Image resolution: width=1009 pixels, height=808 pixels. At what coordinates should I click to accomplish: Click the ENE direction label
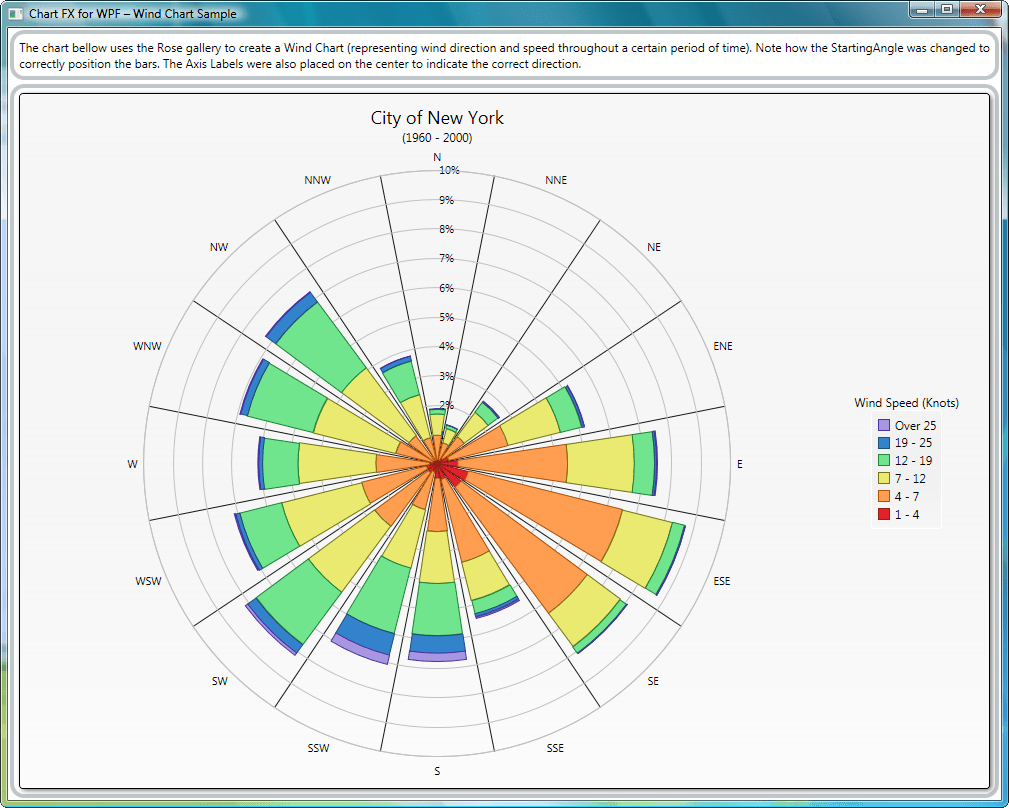[x=722, y=346]
